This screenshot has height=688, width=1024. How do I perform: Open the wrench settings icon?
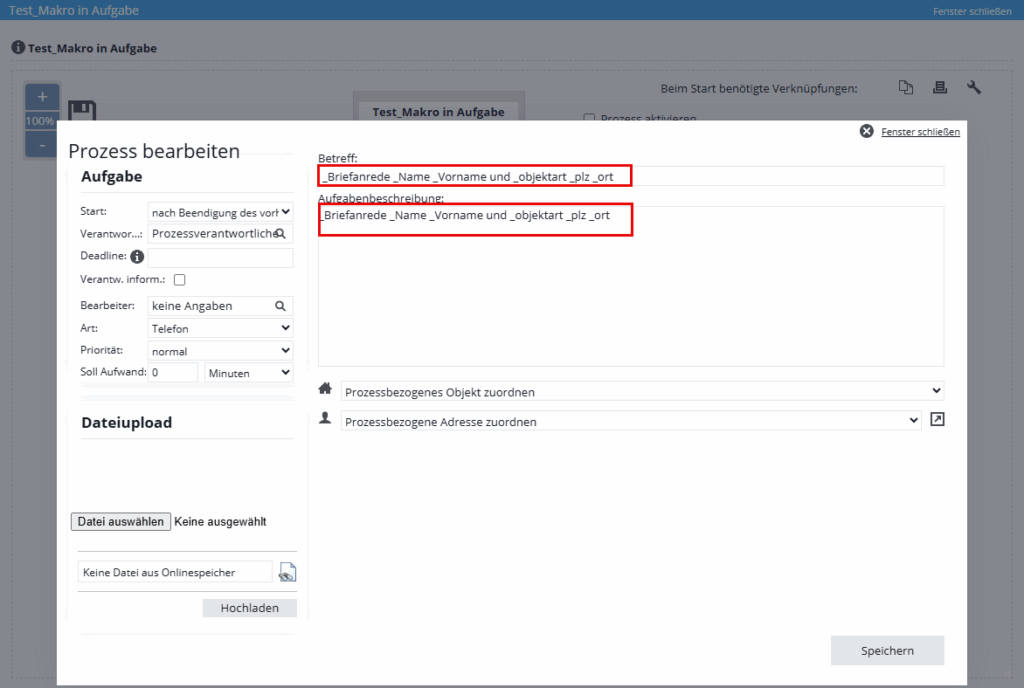[x=974, y=88]
